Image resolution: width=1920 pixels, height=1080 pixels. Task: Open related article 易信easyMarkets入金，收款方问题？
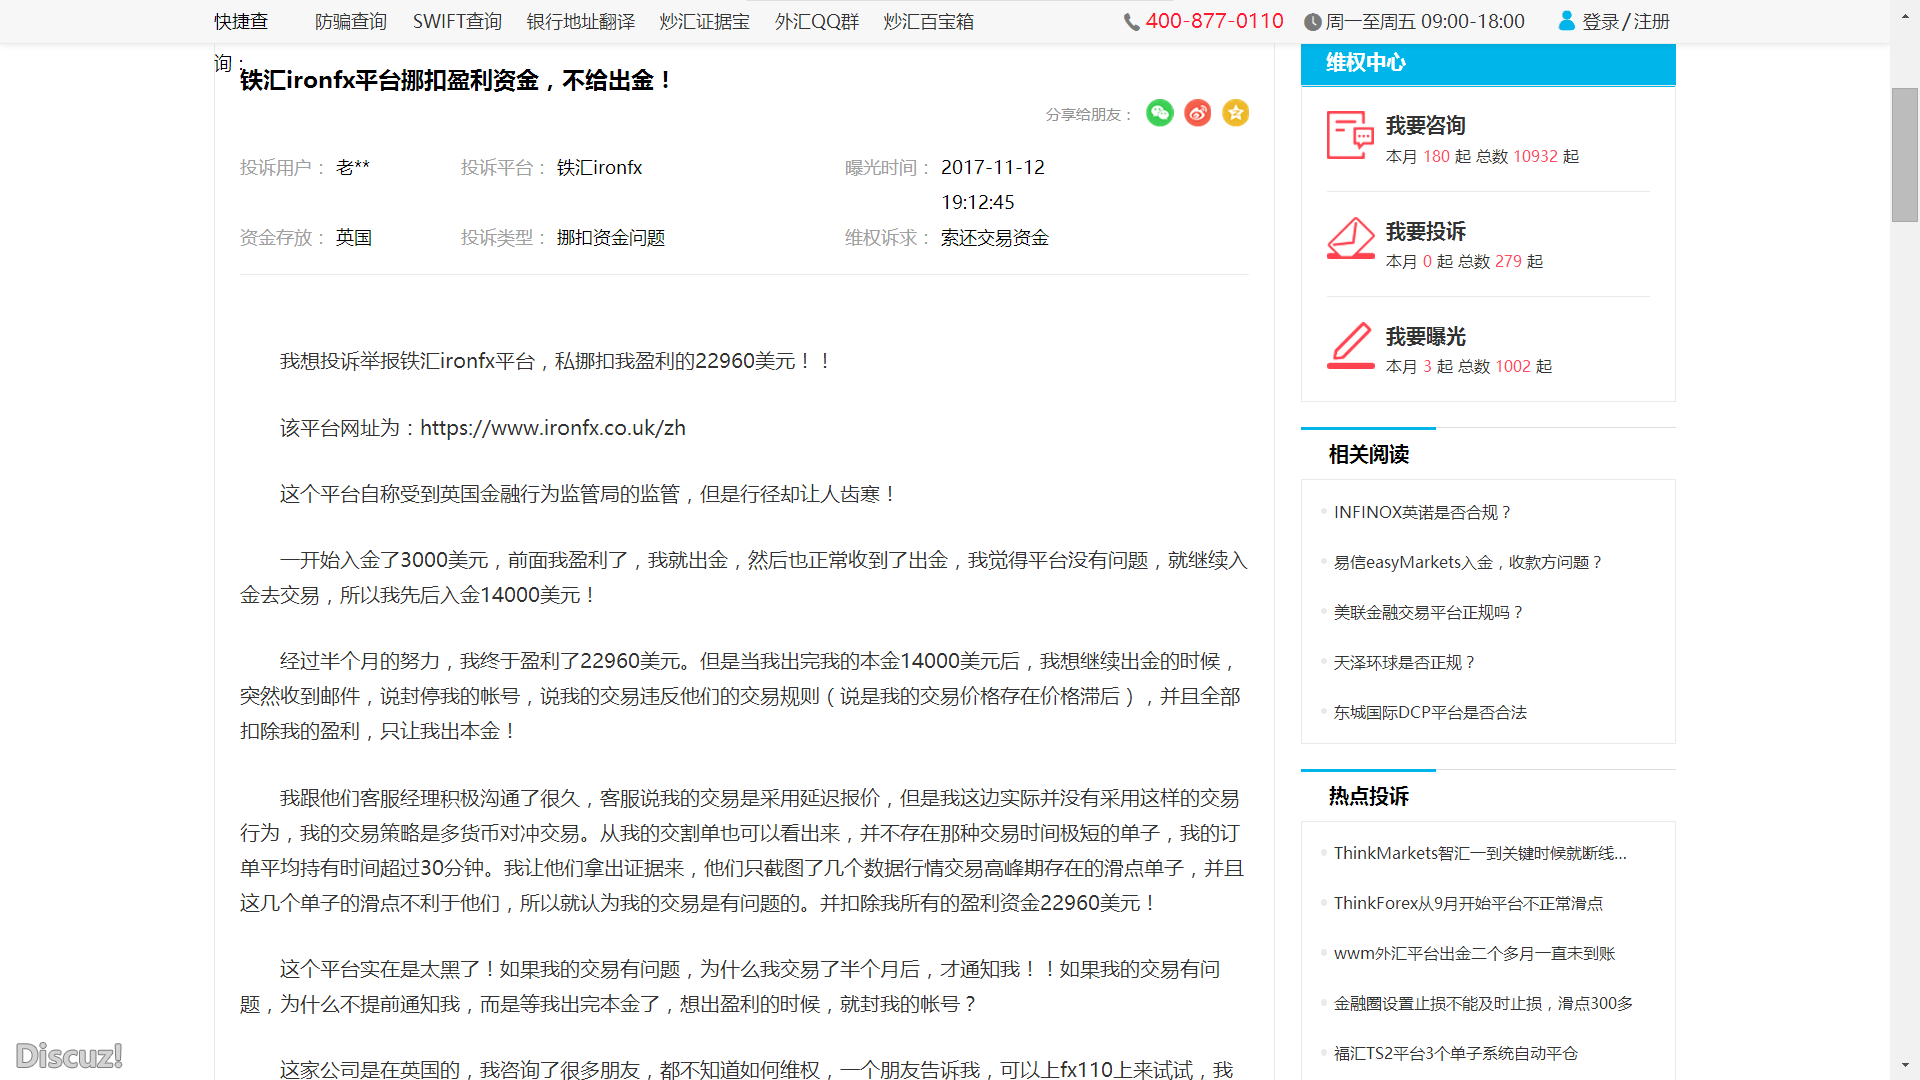point(1468,562)
